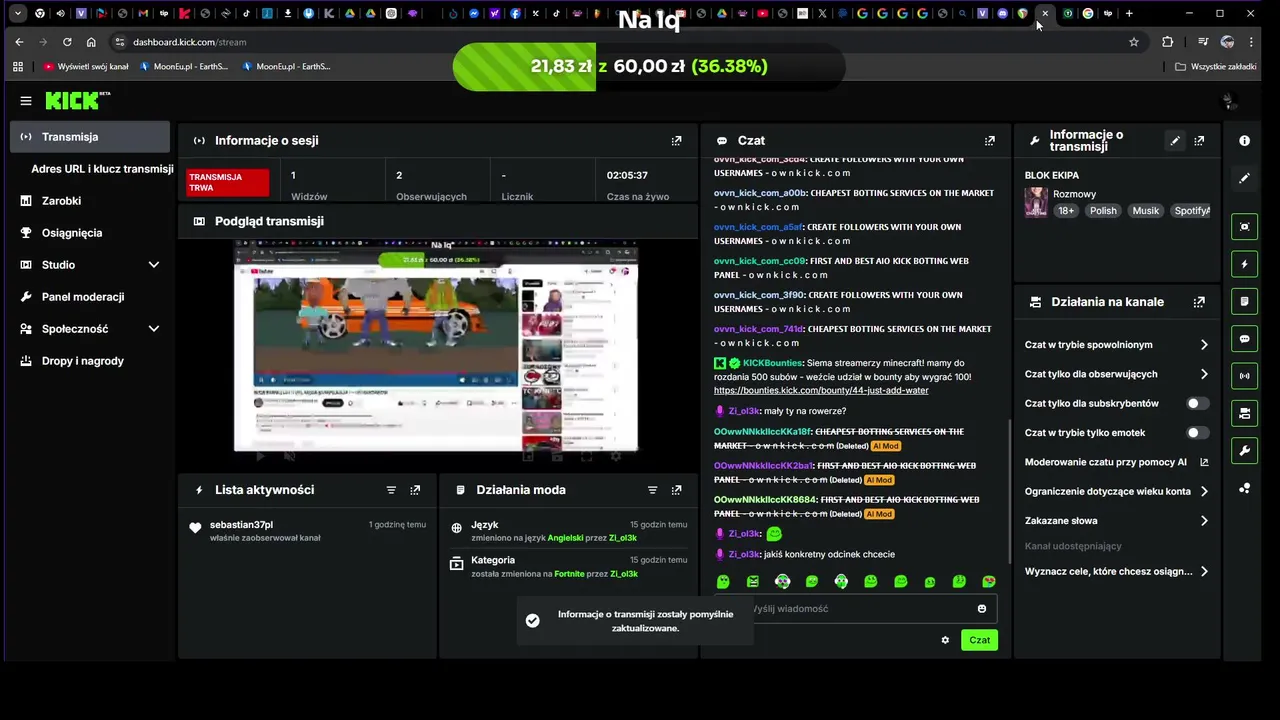Pop out the Informacje o transmisji panel
Viewport: 1280px width, 720px height.
tap(1199, 141)
